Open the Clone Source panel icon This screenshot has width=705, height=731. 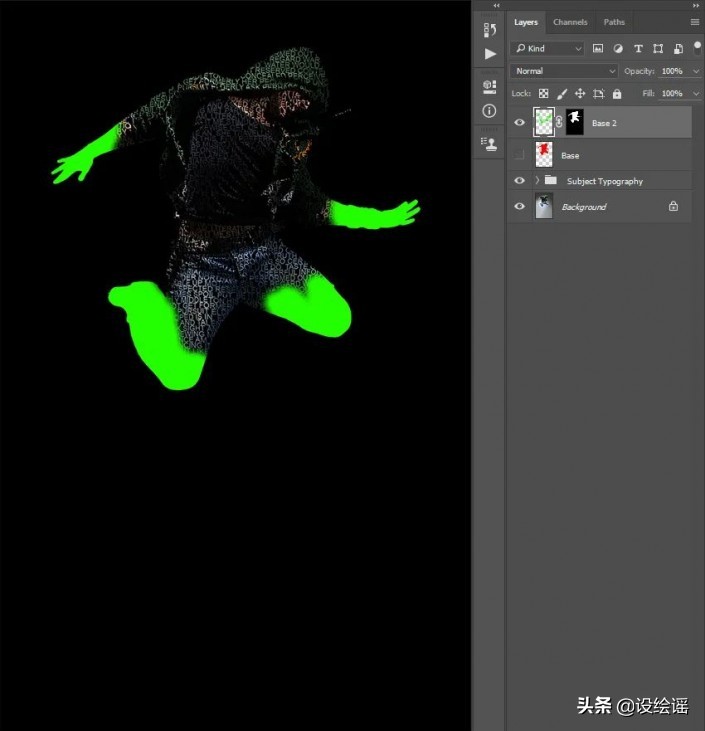(489, 144)
